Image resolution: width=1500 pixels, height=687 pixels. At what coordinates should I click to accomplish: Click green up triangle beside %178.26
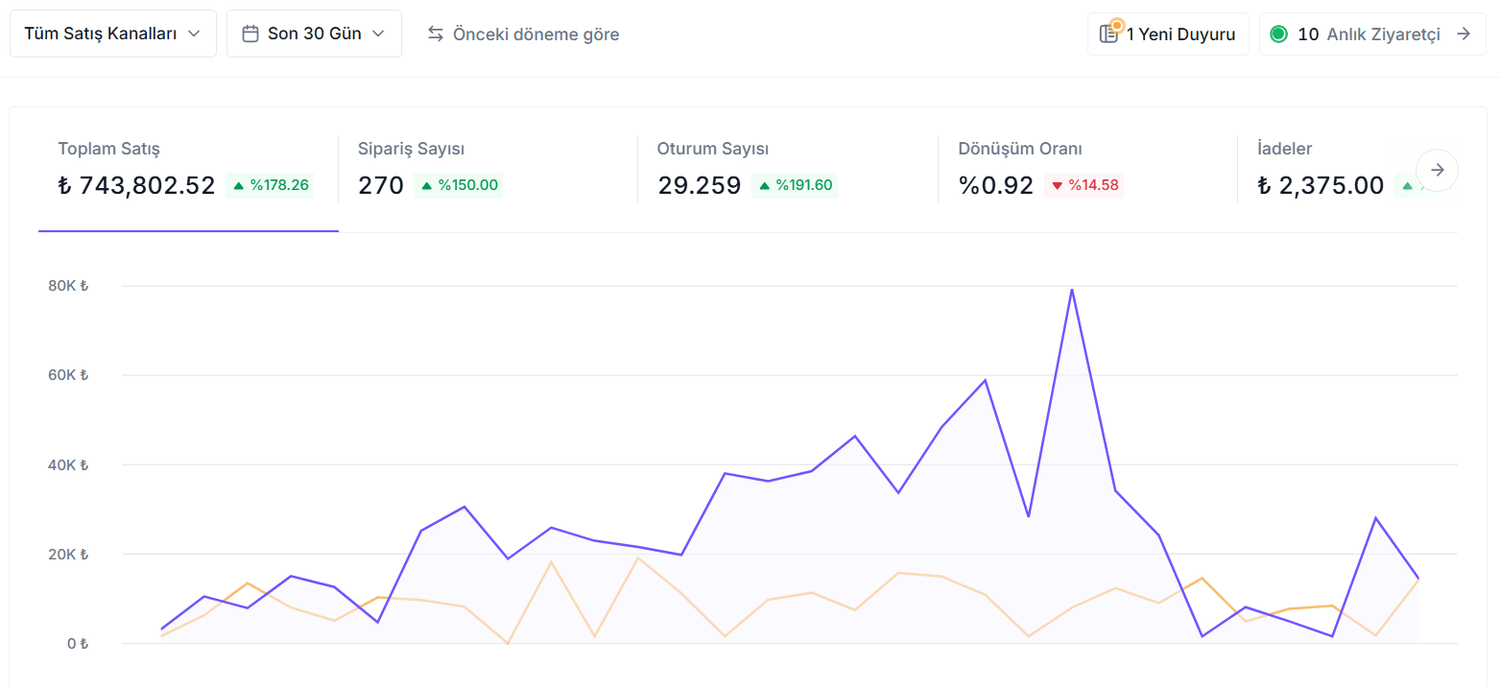point(238,186)
